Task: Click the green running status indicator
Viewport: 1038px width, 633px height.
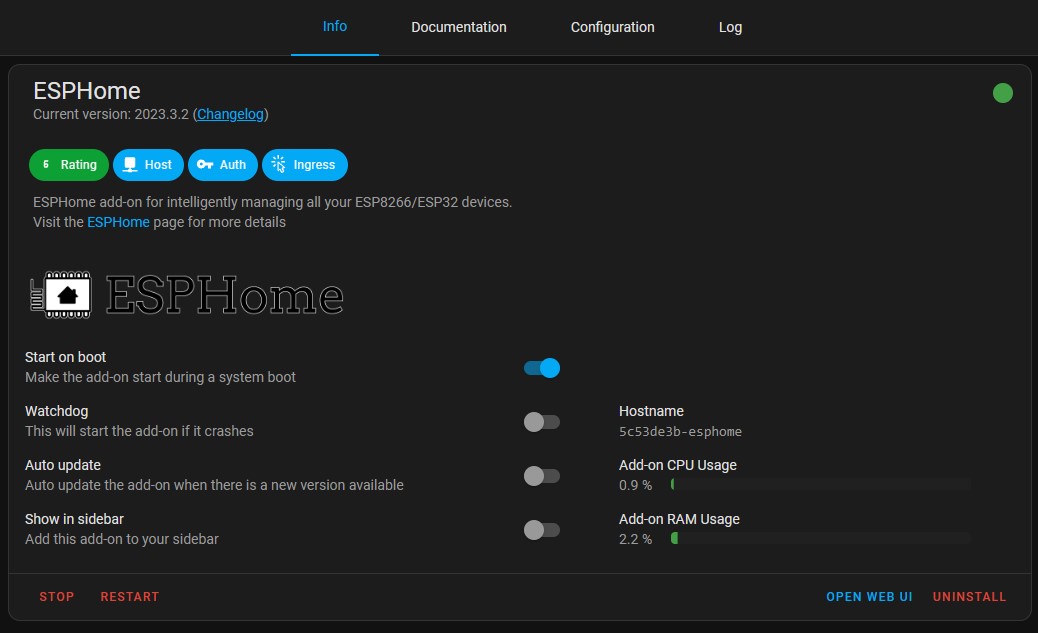Action: (1002, 93)
